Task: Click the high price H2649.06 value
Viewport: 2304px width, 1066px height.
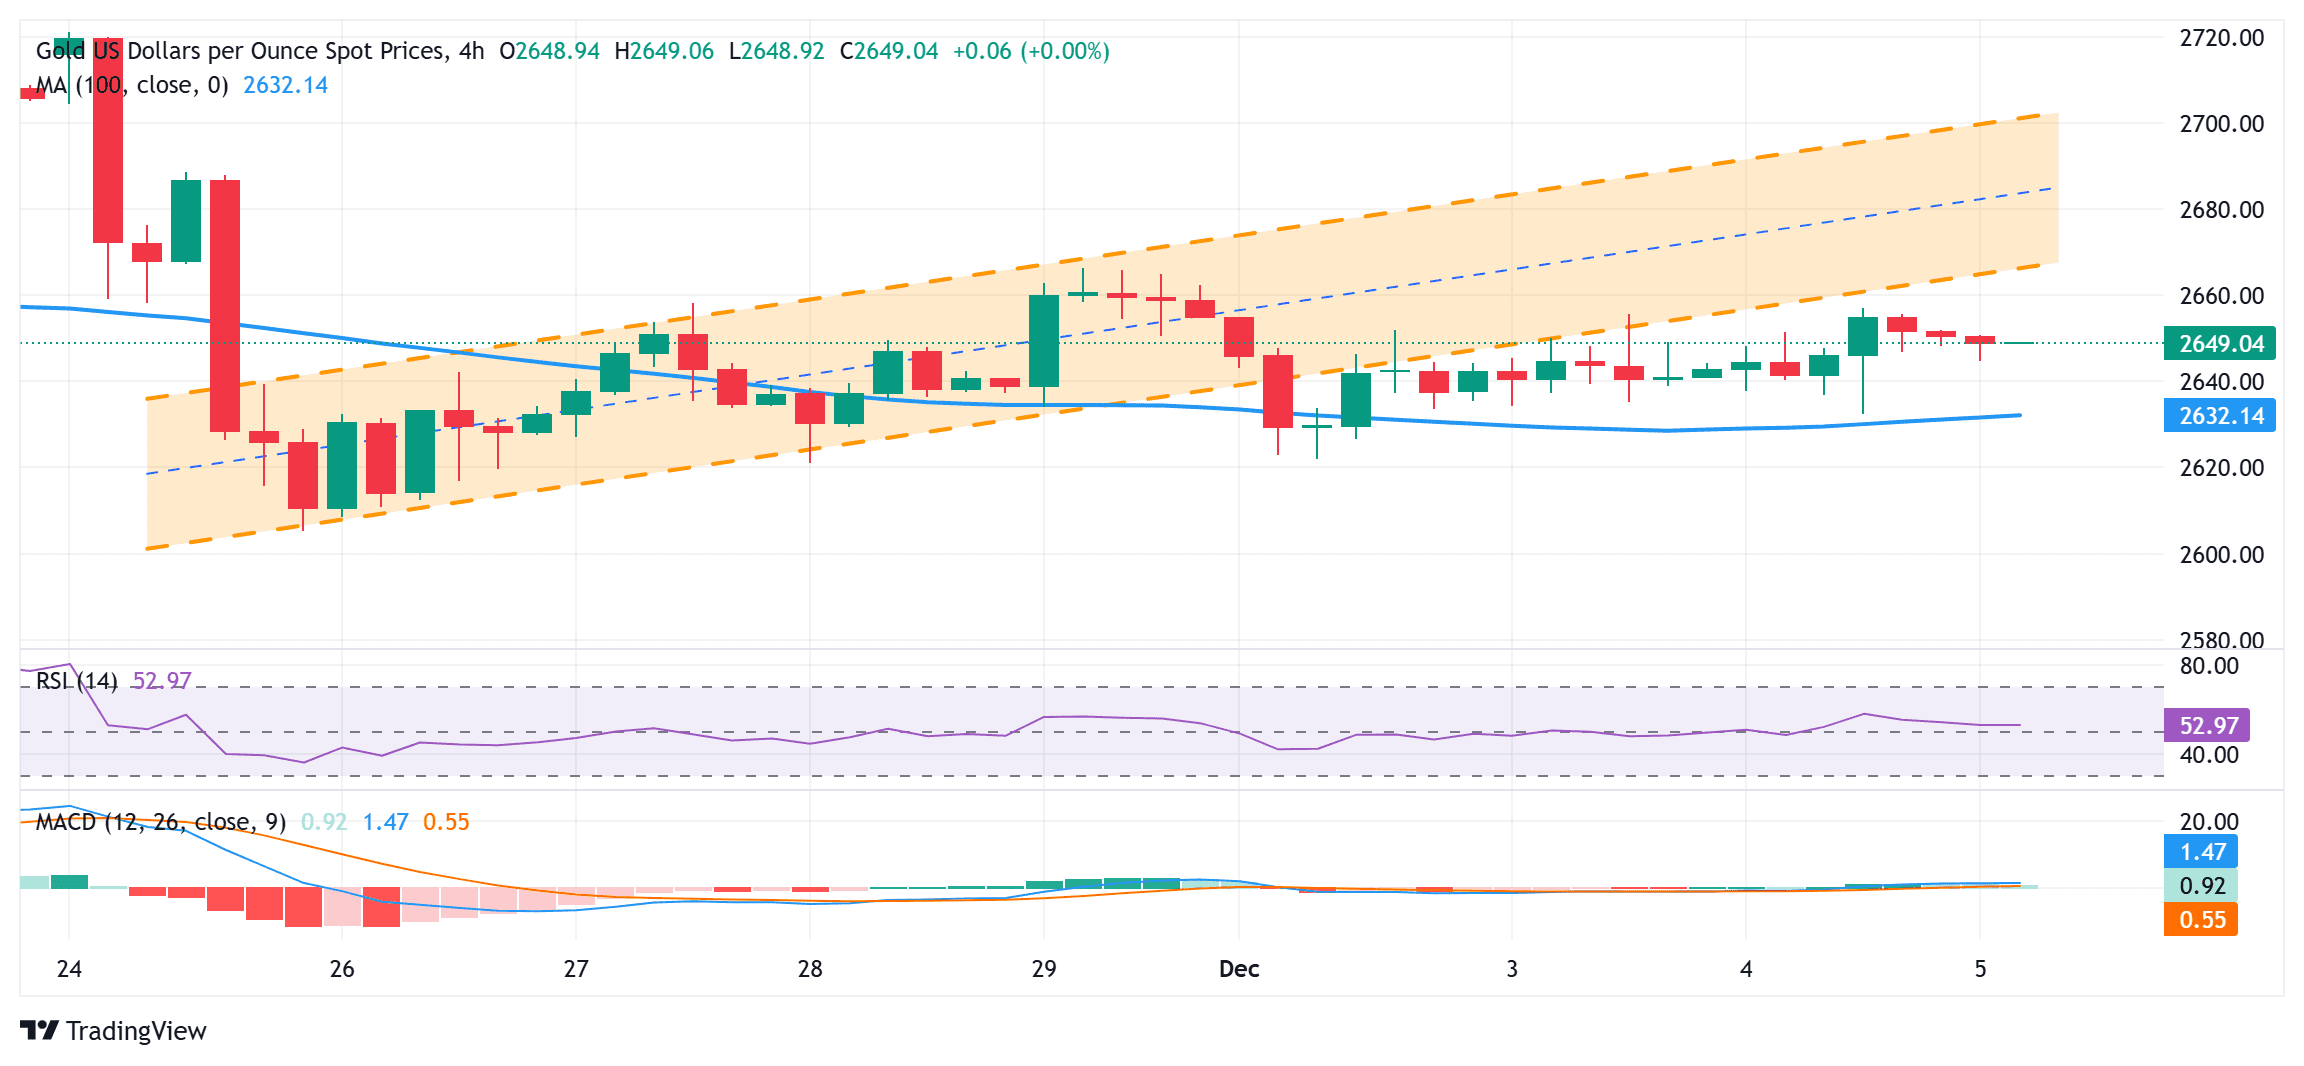Action: [x=664, y=51]
